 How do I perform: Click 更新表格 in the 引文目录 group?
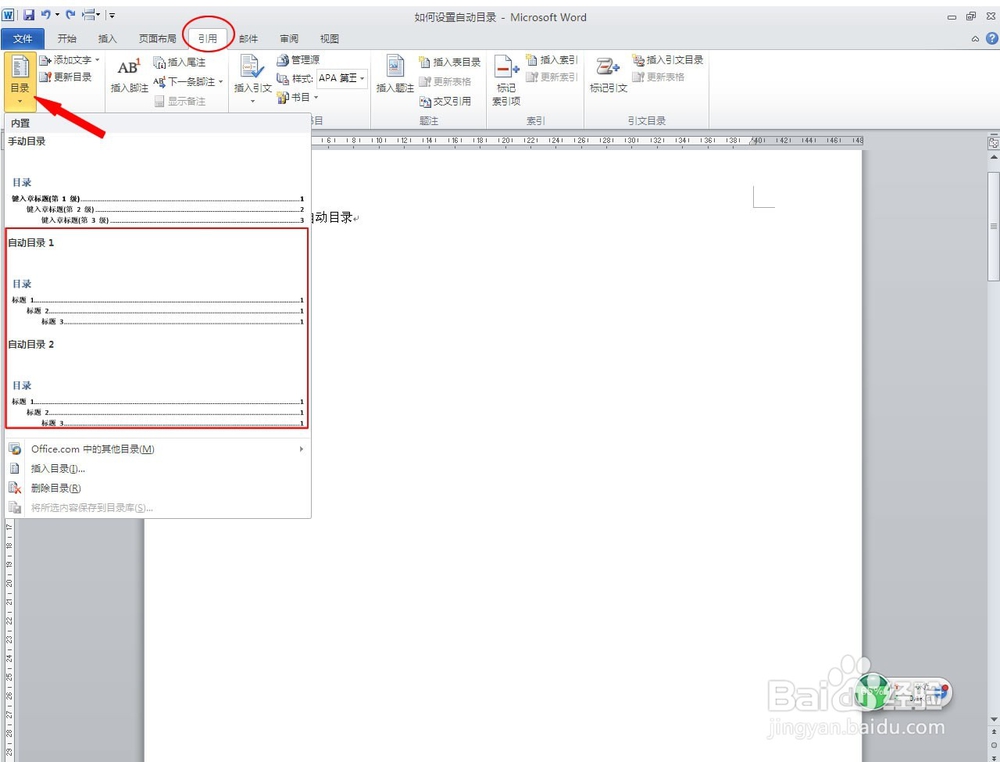click(659, 77)
